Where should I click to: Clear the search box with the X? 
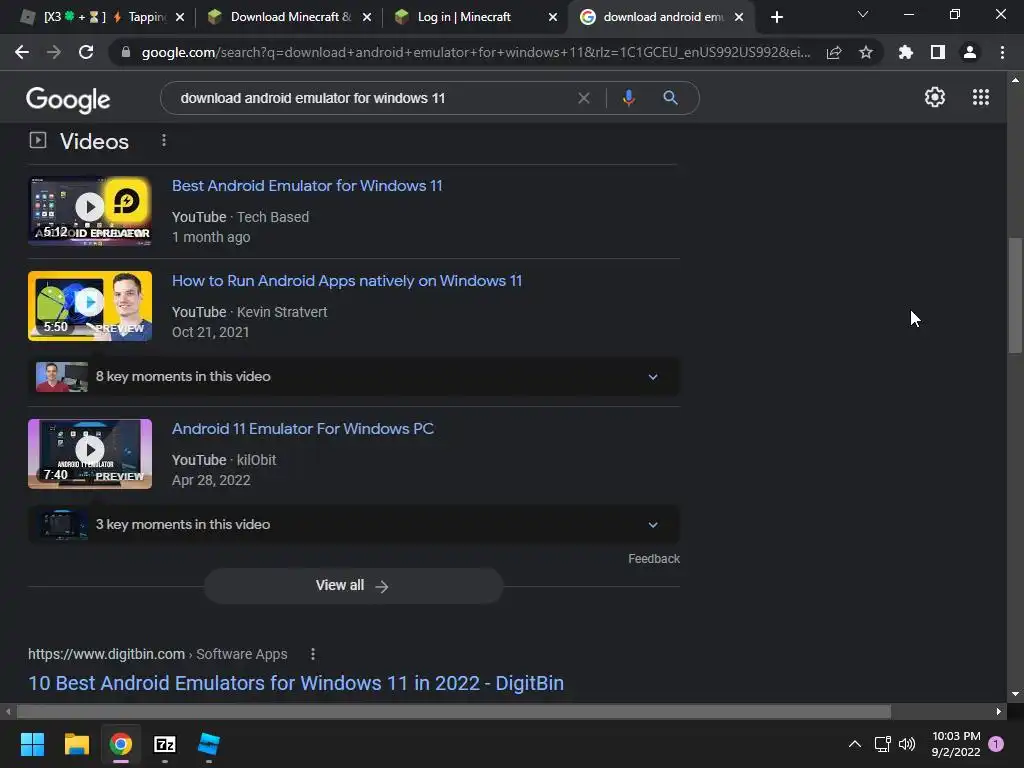click(x=584, y=98)
